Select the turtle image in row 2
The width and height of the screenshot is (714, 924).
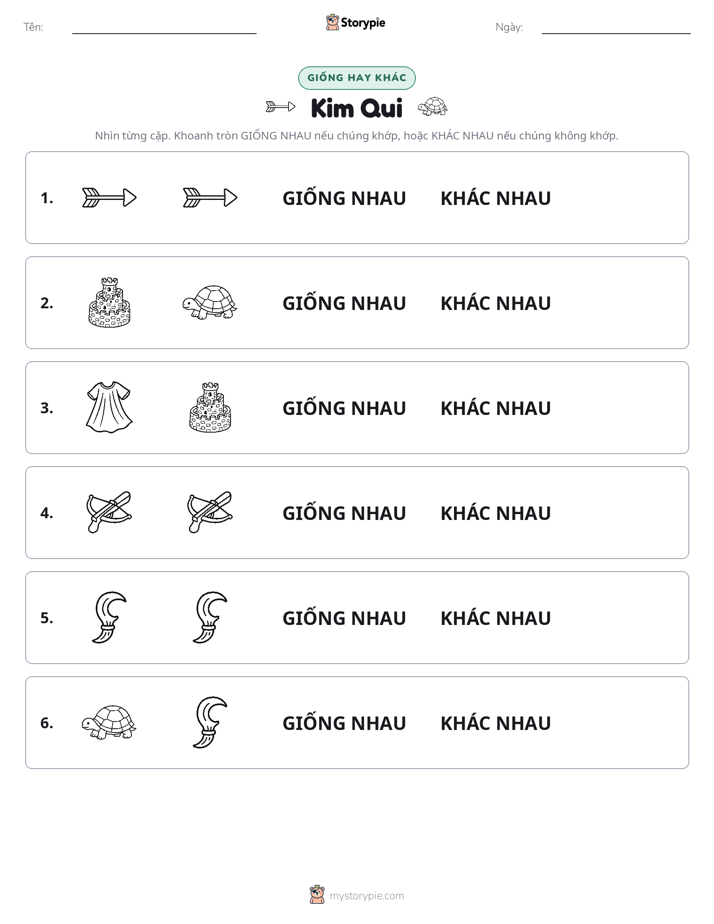pos(210,302)
